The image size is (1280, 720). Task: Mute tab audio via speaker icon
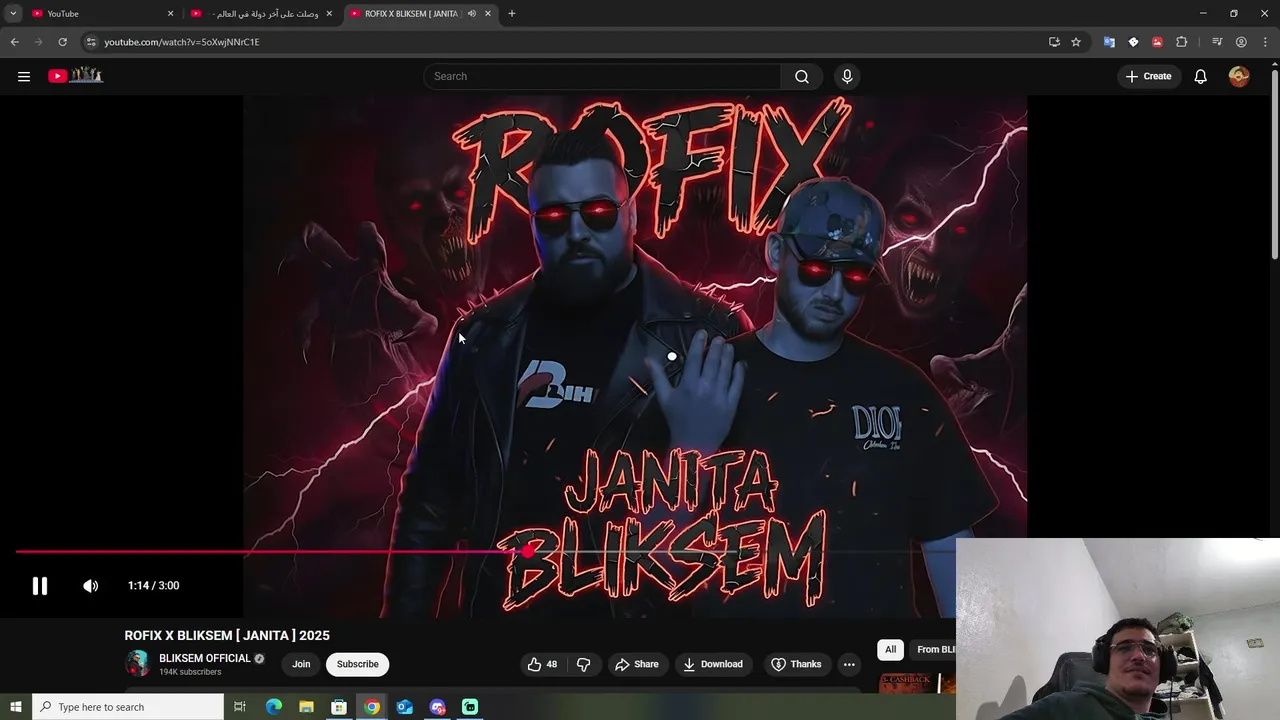click(471, 13)
